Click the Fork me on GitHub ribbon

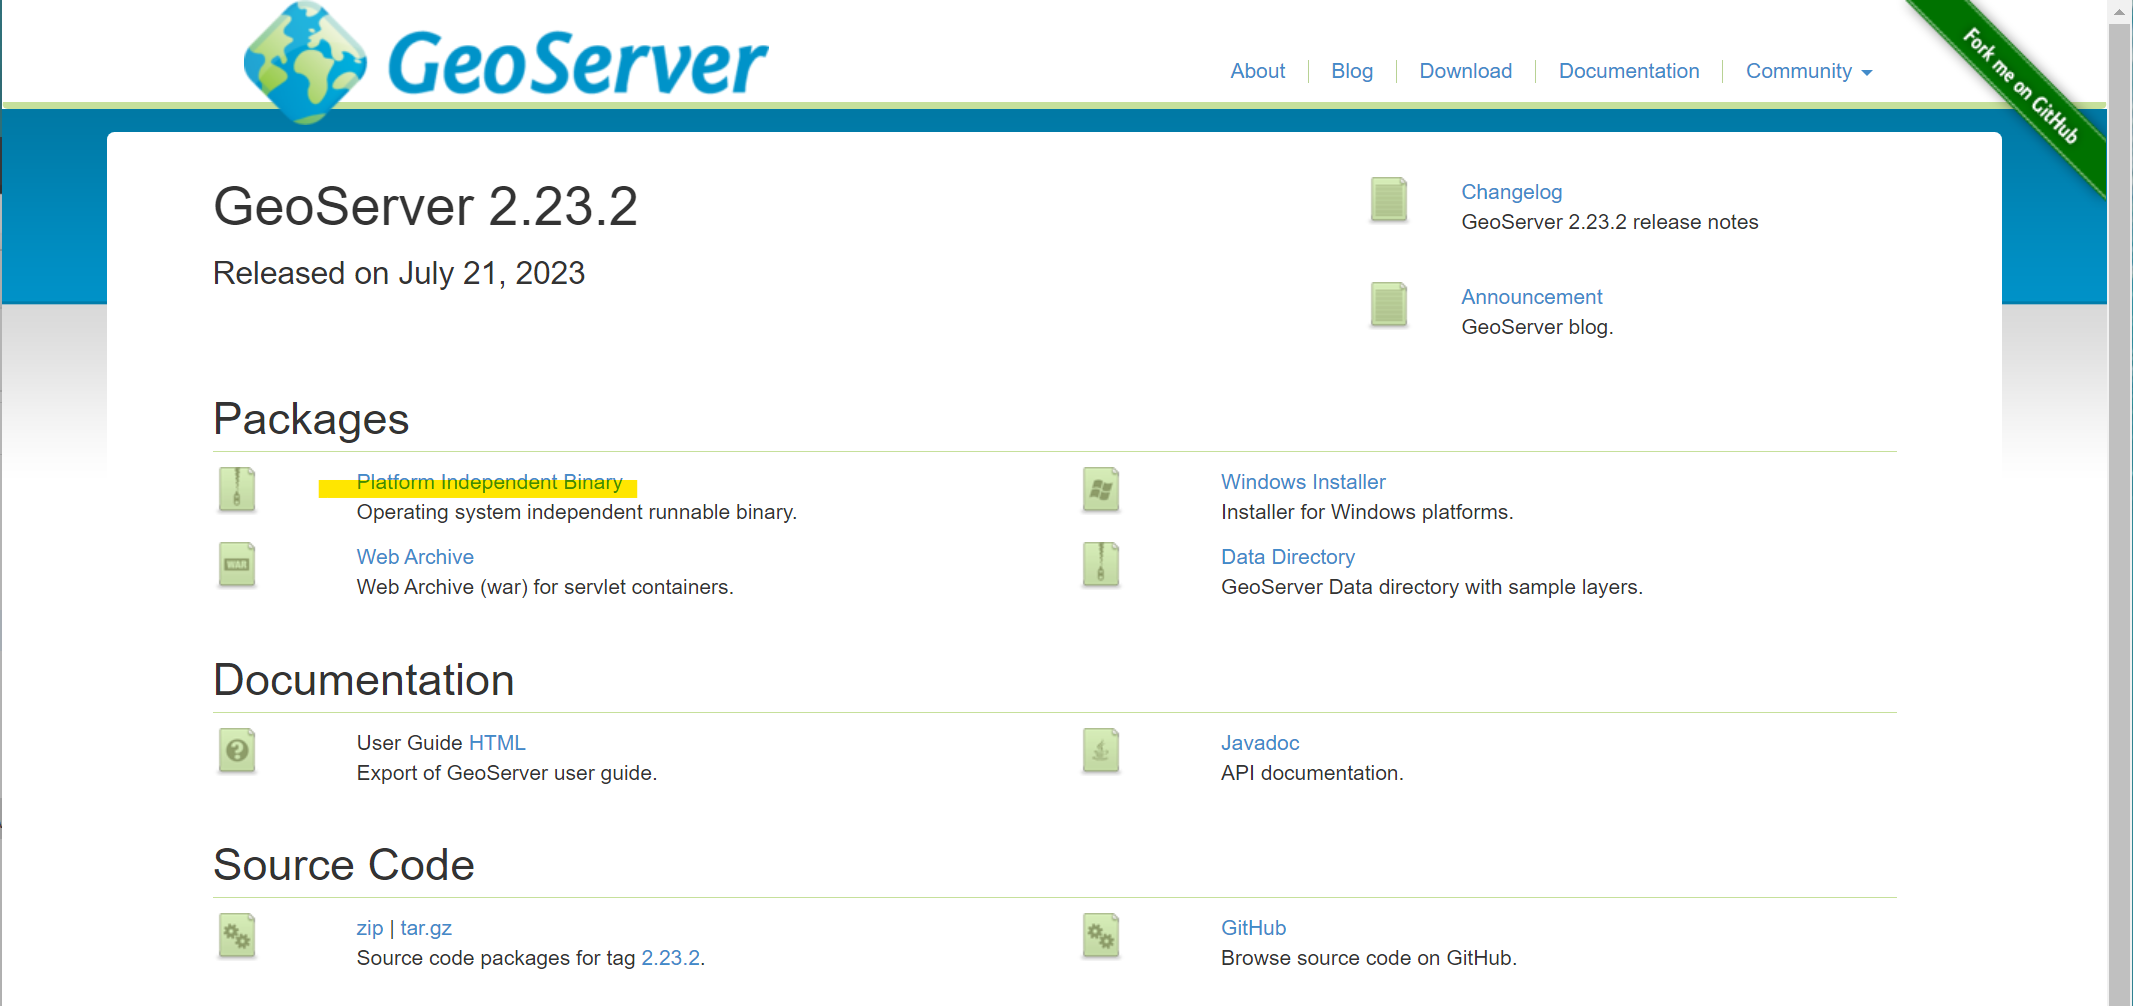click(x=2022, y=87)
